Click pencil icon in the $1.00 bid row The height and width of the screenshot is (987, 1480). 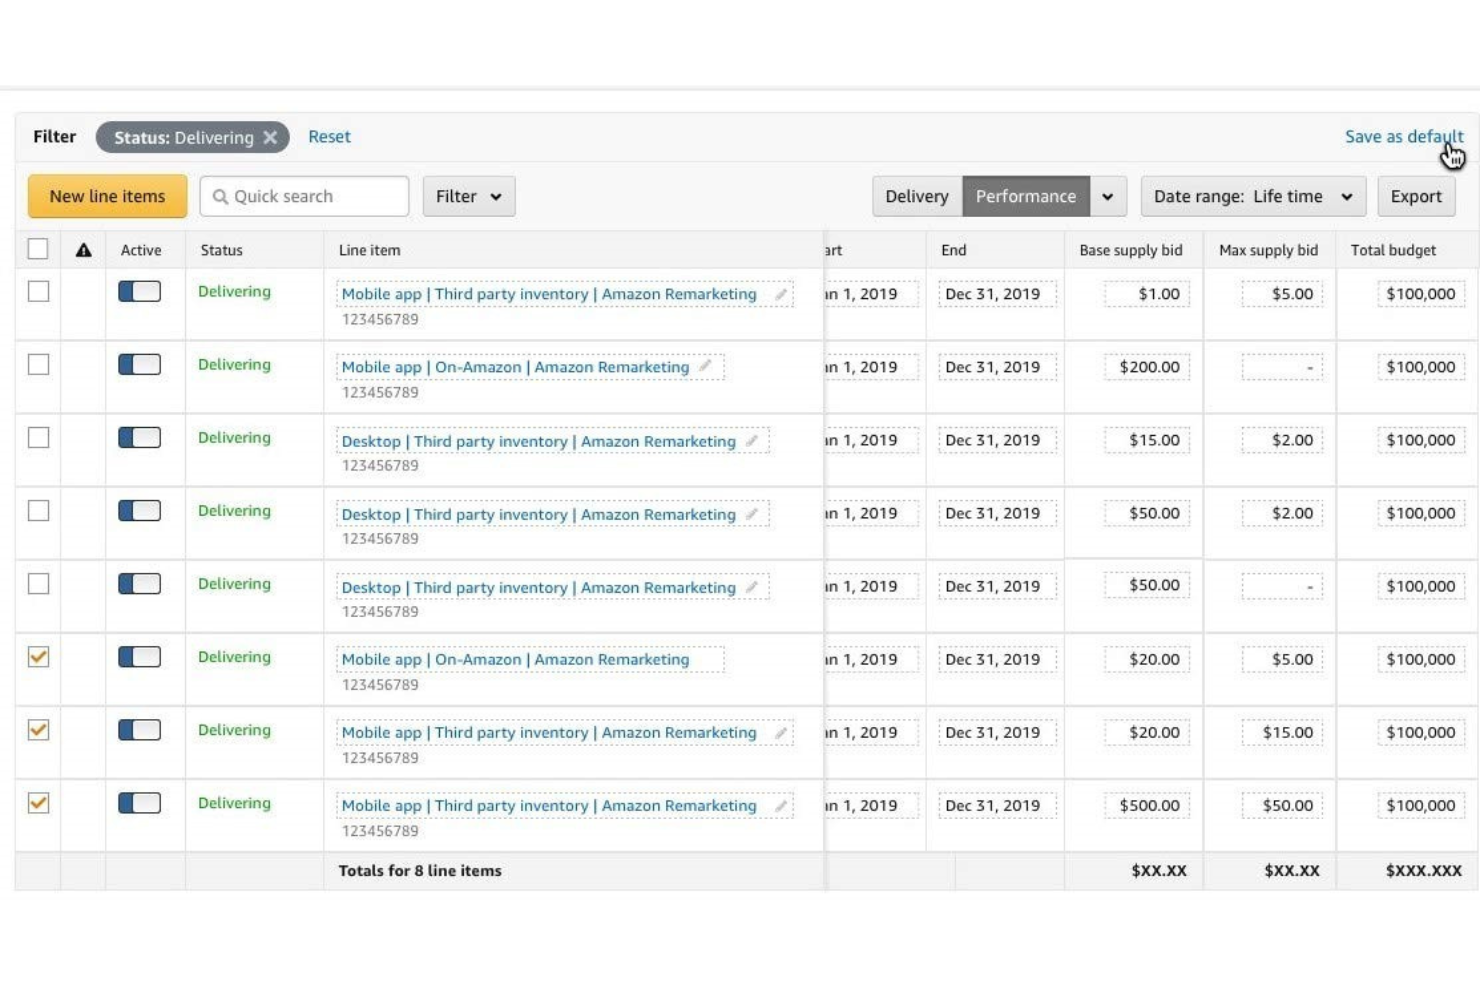coord(781,294)
